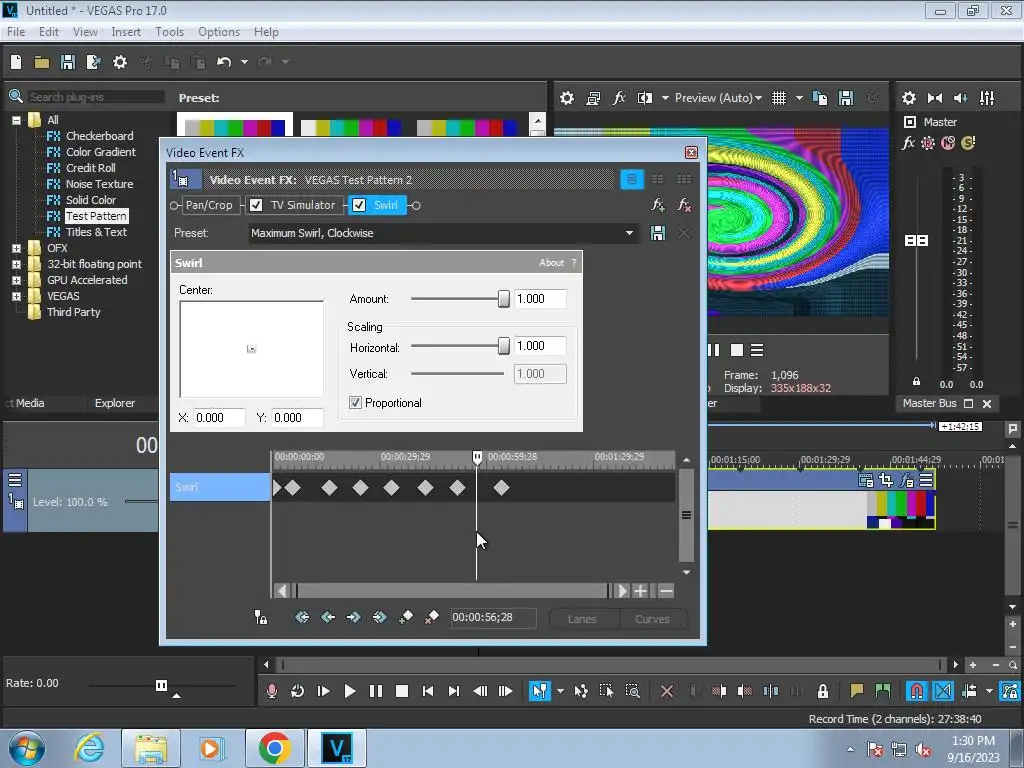Toggle Auto Crossfades button in the bottom toolbar

point(943,691)
